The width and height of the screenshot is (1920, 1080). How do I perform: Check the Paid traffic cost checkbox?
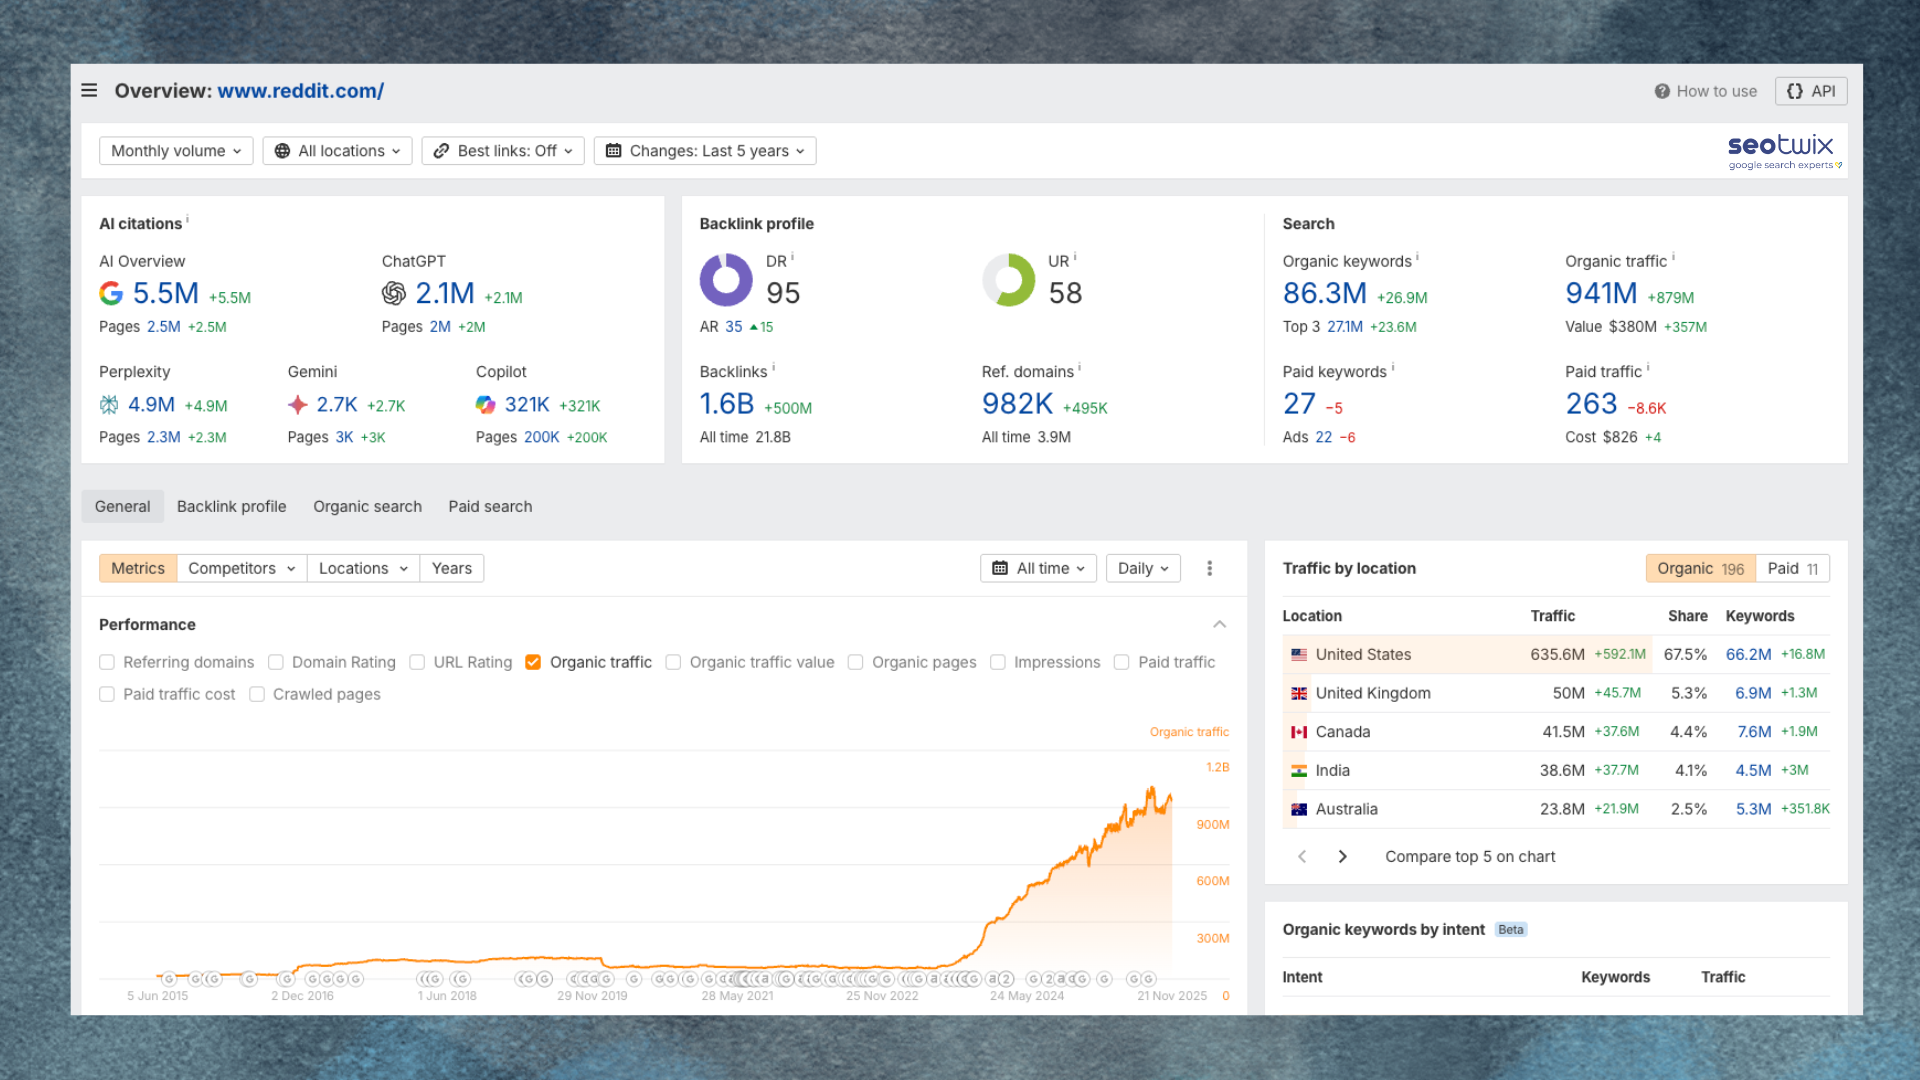click(107, 694)
